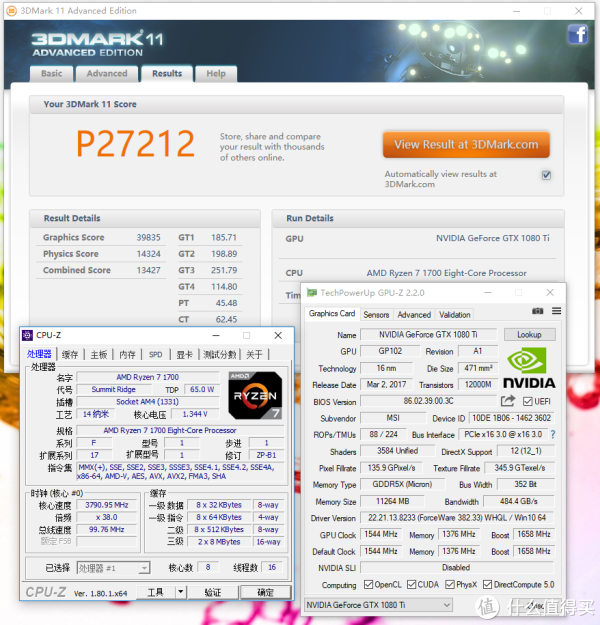Click the 工具 button in CPU-Z

tap(155, 592)
